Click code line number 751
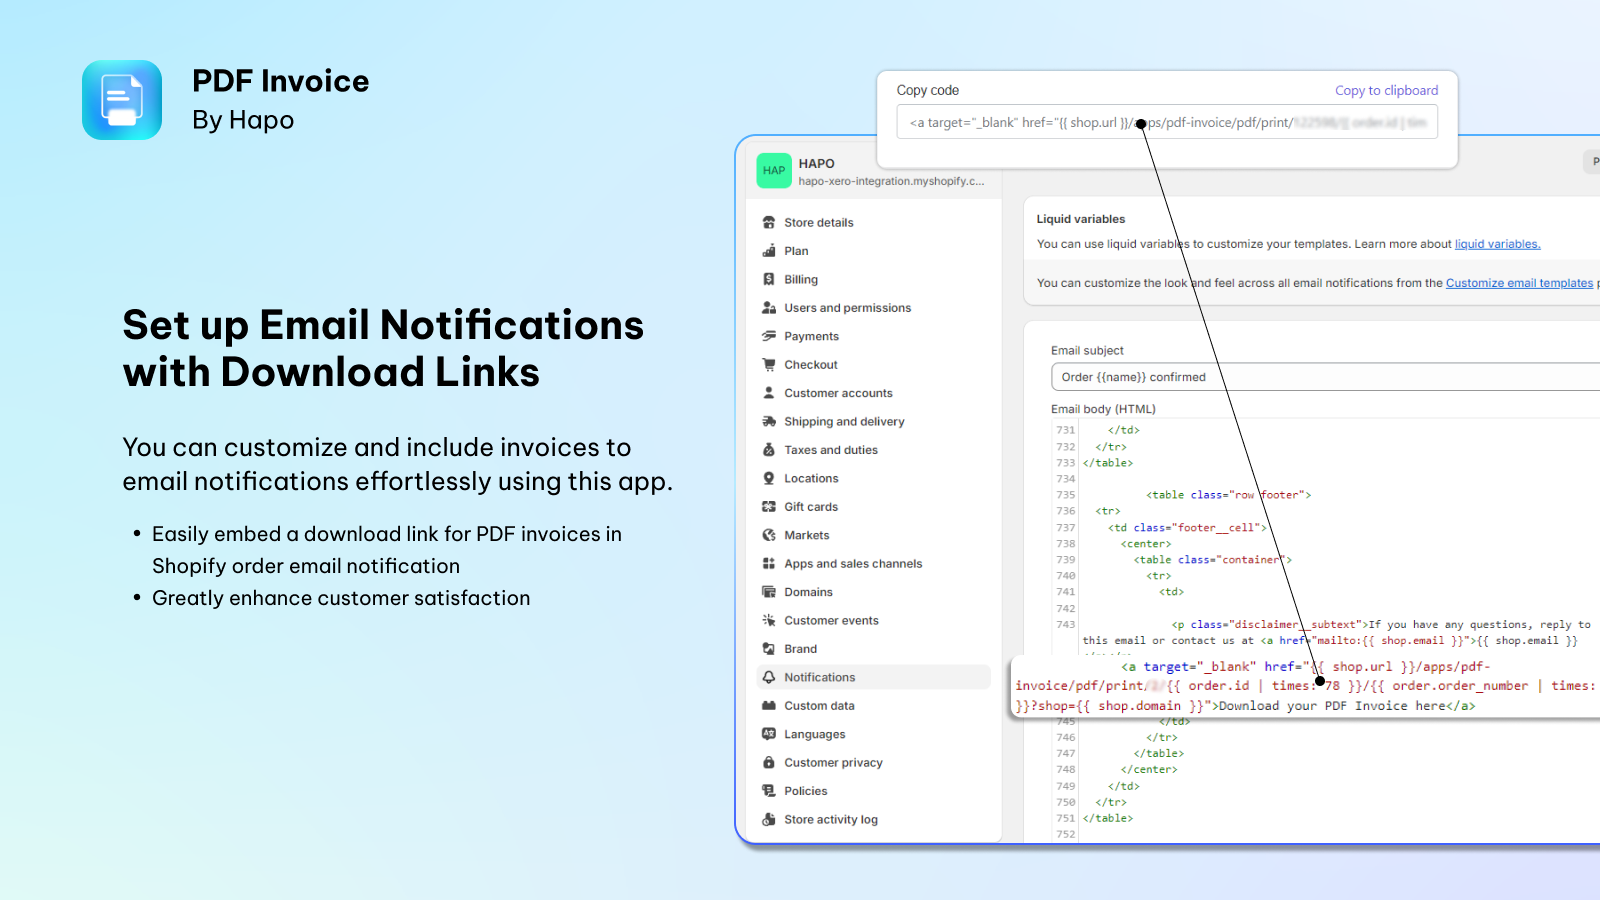 click(x=1066, y=818)
